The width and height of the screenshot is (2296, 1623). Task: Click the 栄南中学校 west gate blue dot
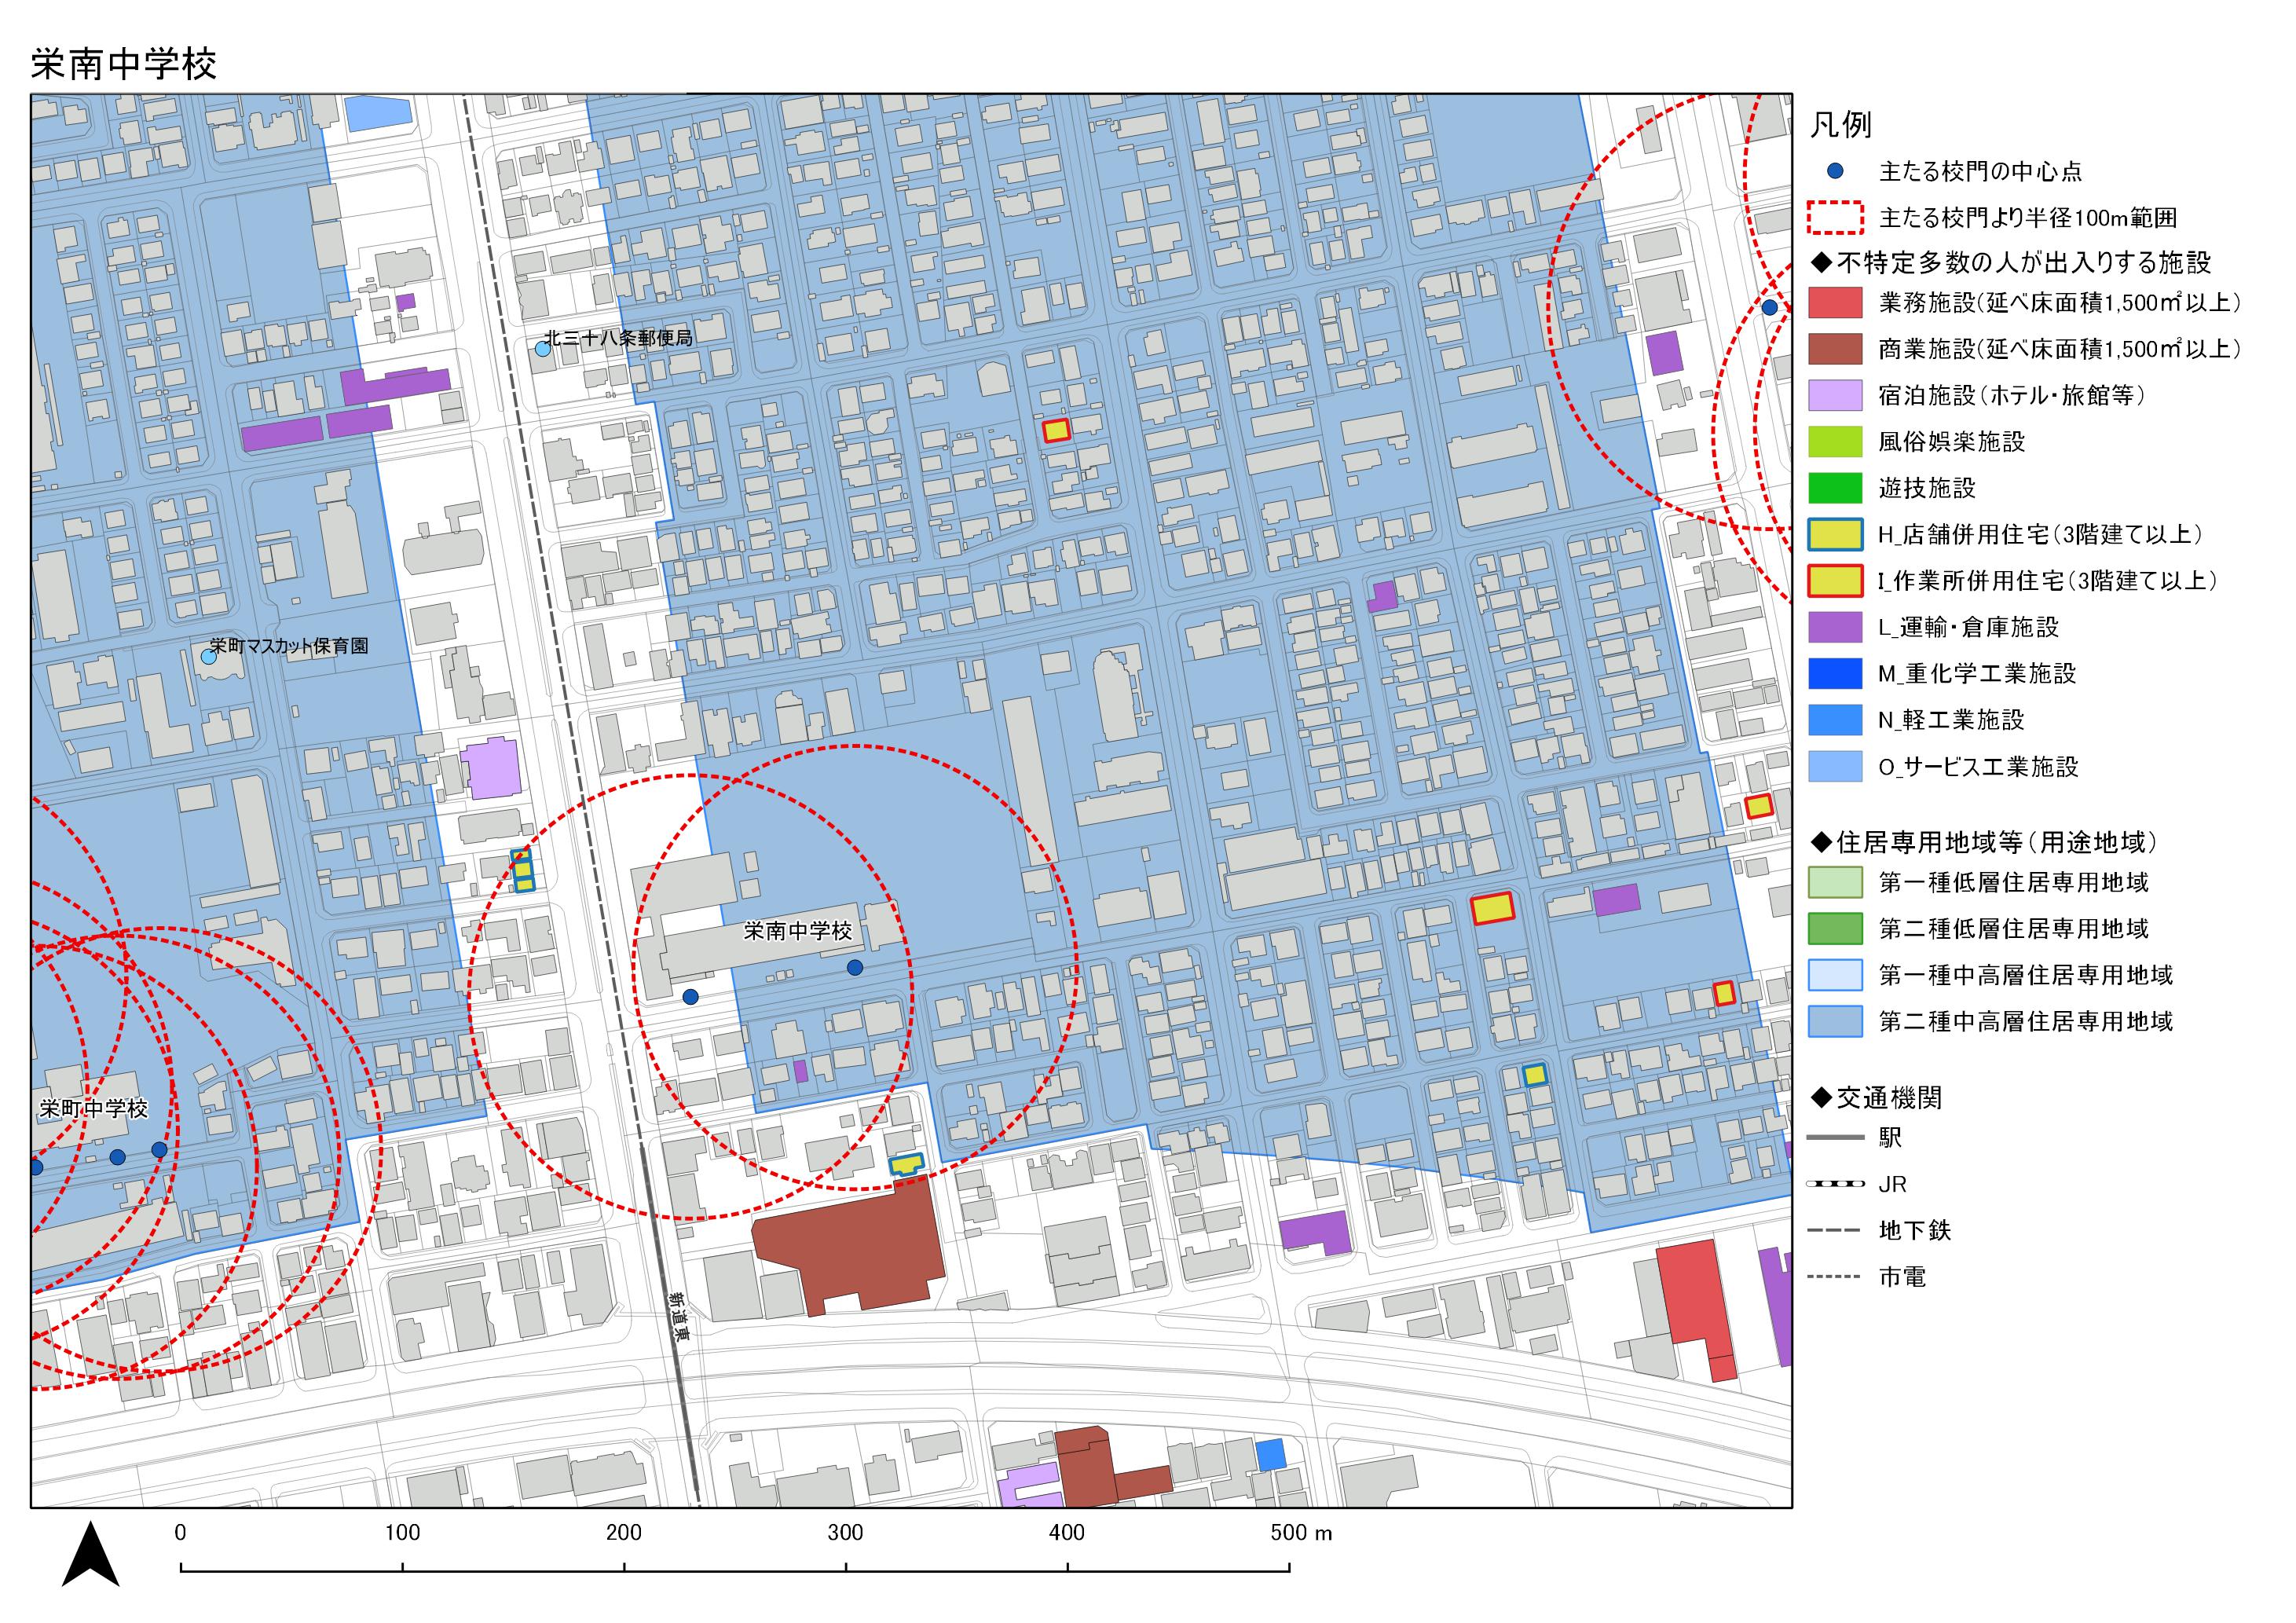click(690, 997)
